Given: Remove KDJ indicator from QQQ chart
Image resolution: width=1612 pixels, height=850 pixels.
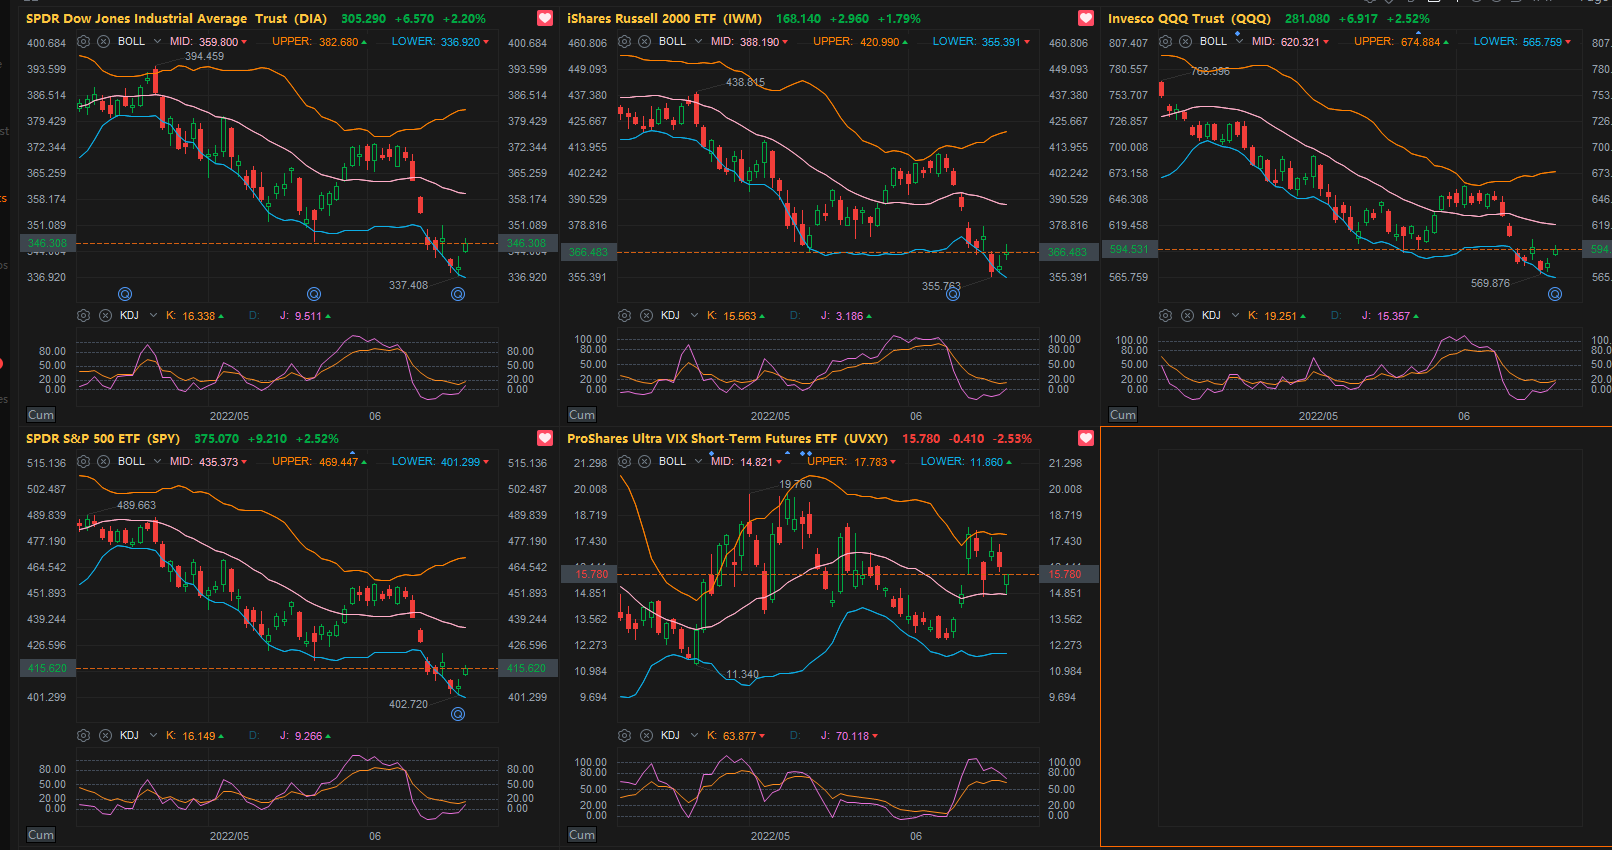Looking at the screenshot, I should pyautogui.click(x=1187, y=316).
